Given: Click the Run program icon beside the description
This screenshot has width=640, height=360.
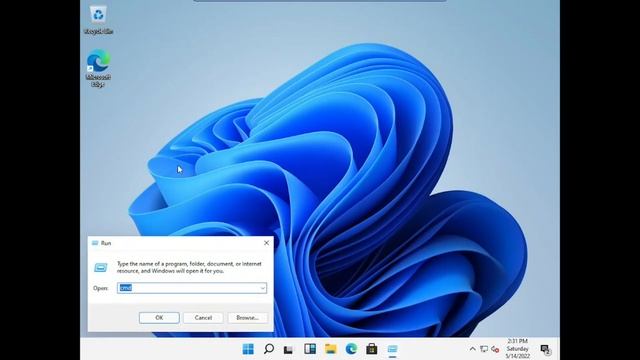Looking at the screenshot, I should click(101, 268).
